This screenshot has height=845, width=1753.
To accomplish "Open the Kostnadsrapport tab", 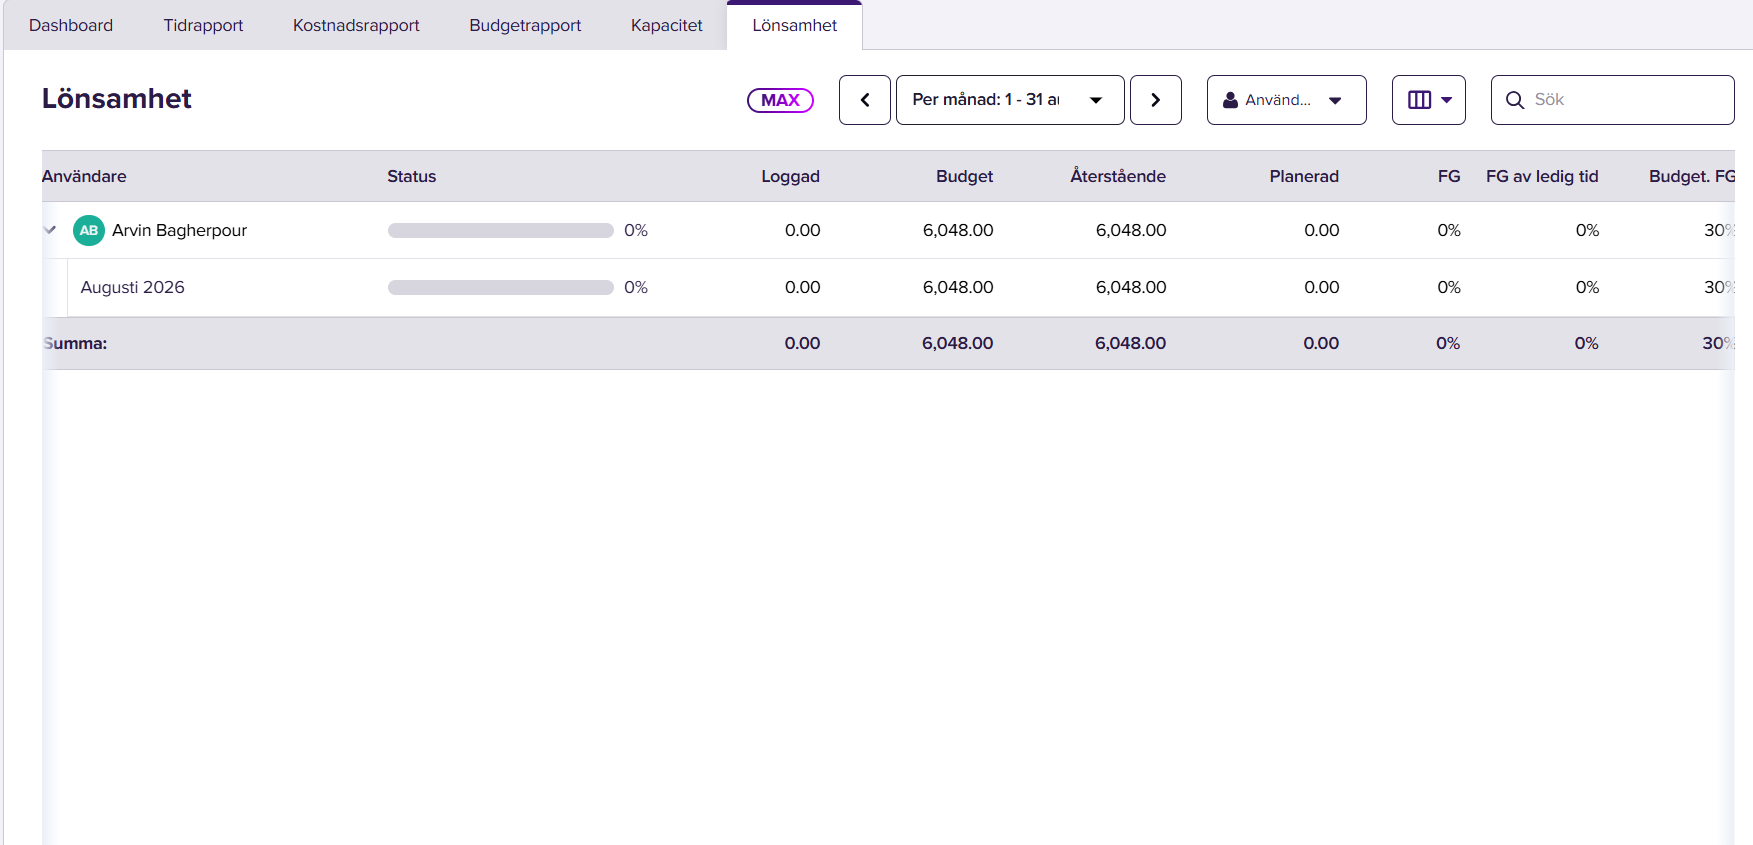I will (x=356, y=25).
